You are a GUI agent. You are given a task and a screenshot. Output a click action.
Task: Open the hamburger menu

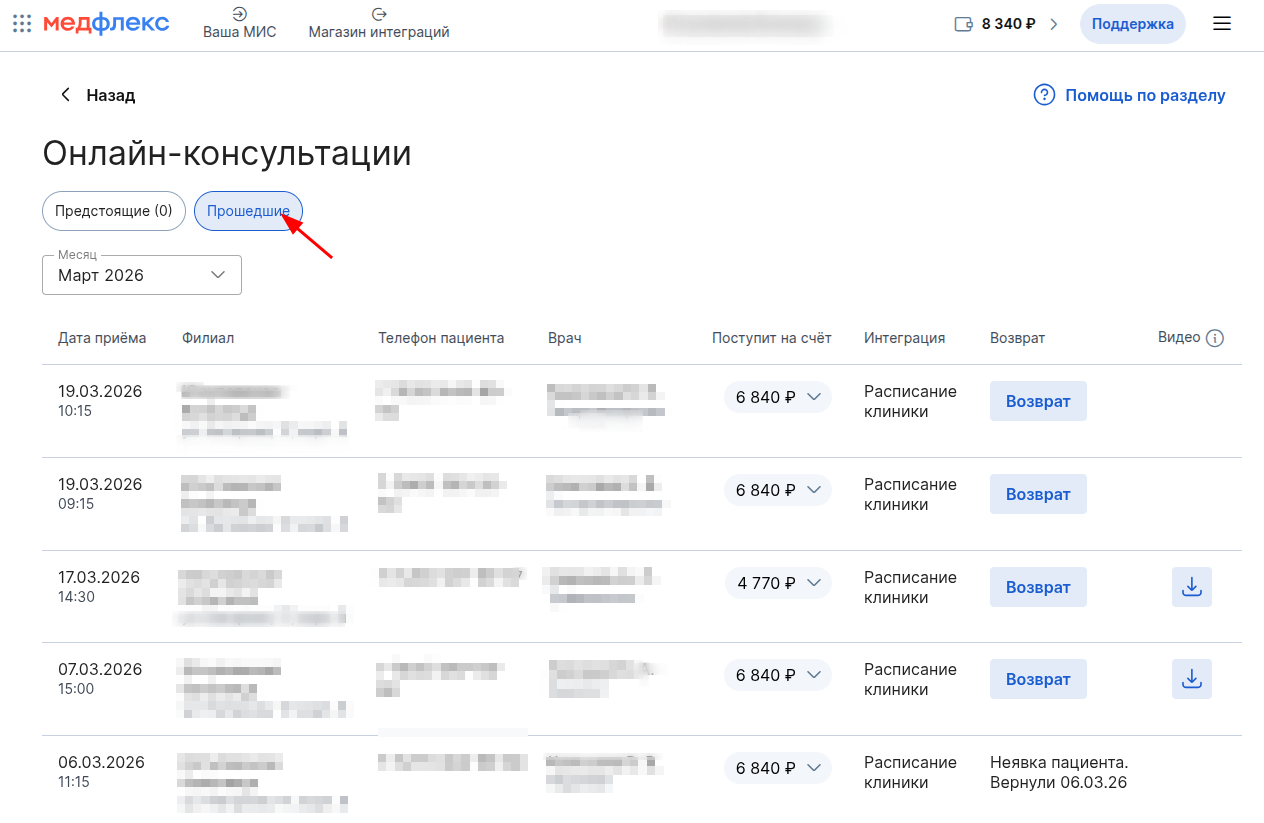[x=1222, y=24]
